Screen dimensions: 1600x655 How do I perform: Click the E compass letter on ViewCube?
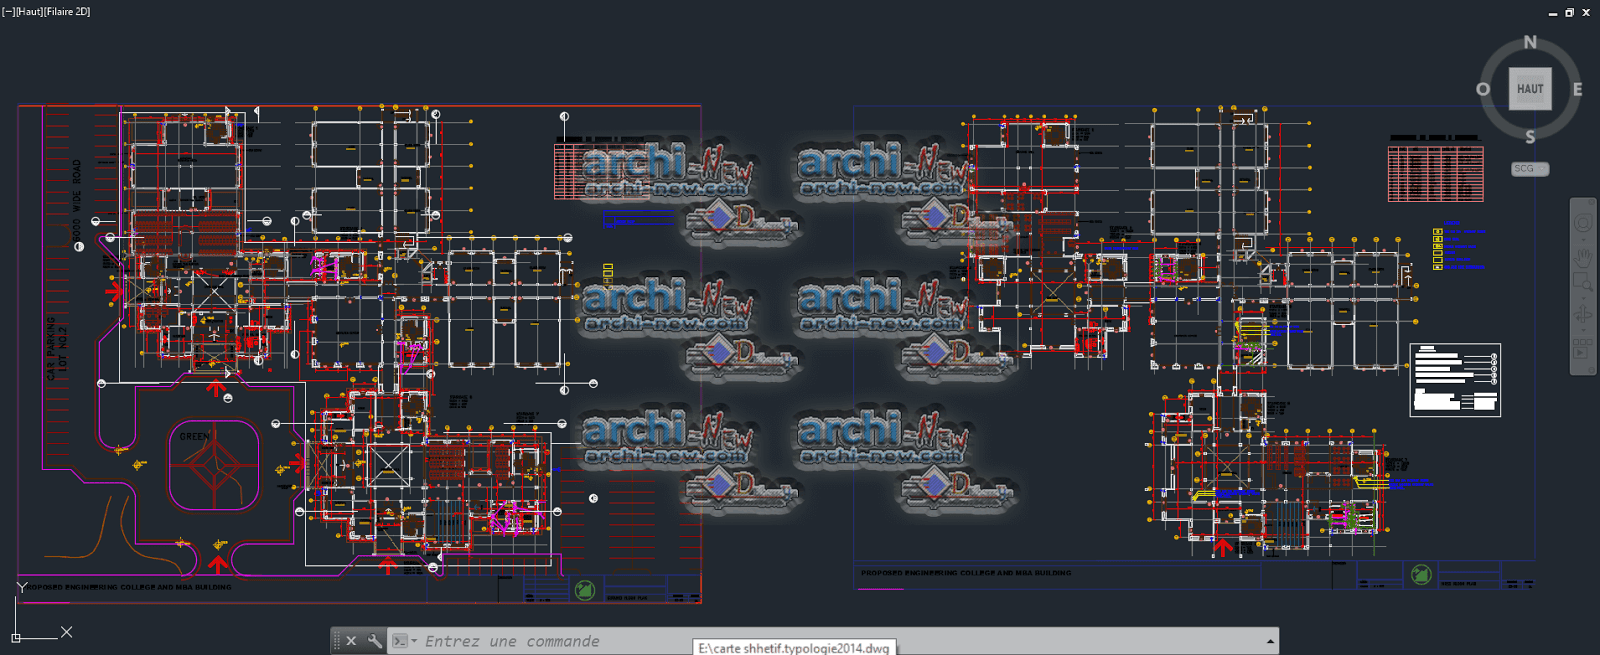pos(1577,89)
